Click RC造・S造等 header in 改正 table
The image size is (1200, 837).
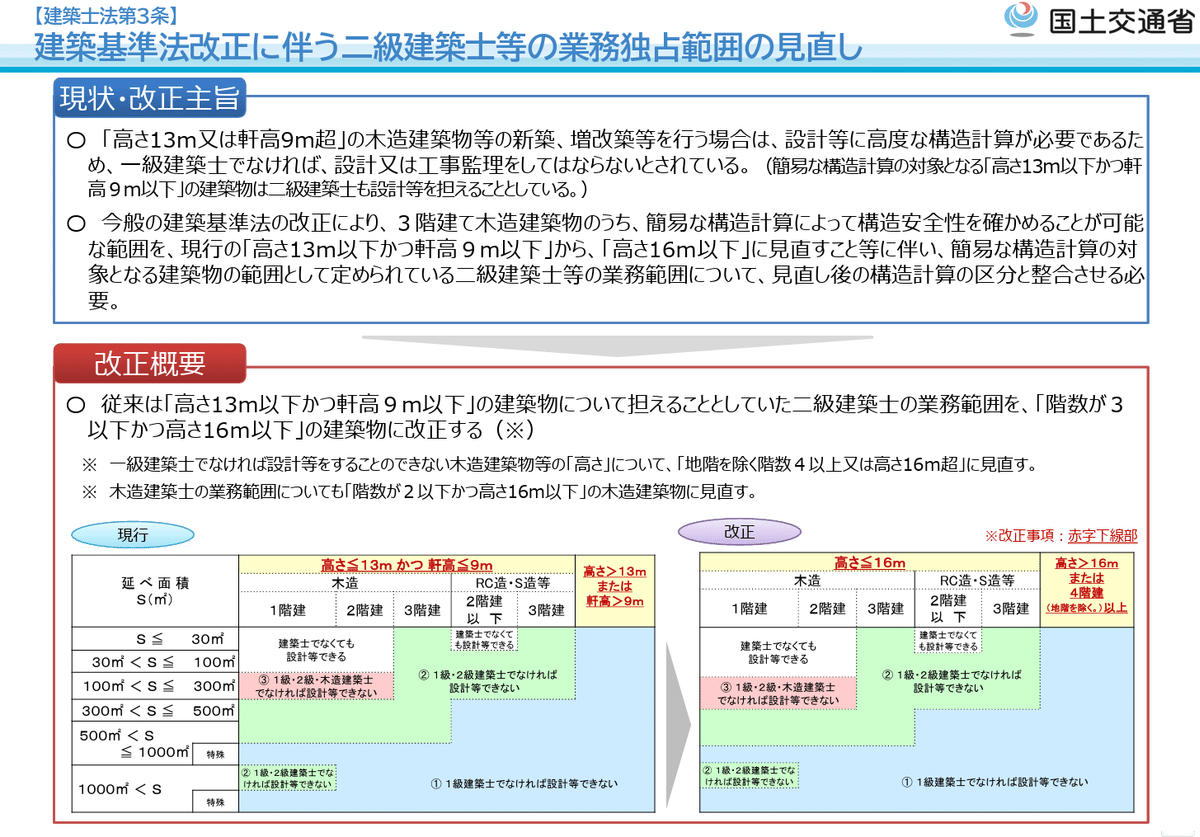click(977, 580)
